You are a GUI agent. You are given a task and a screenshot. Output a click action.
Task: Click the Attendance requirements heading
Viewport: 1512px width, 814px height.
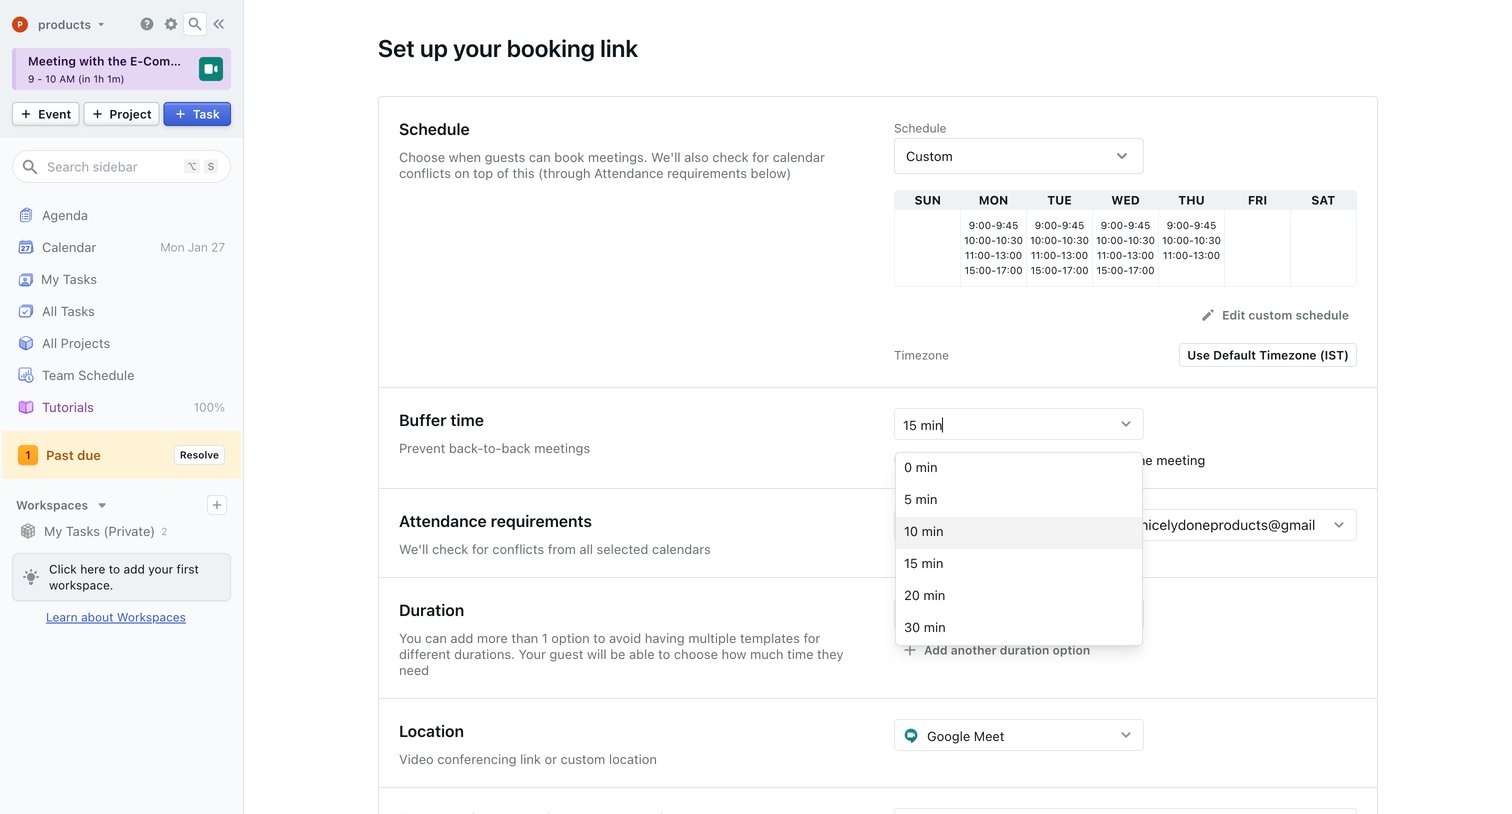point(495,521)
